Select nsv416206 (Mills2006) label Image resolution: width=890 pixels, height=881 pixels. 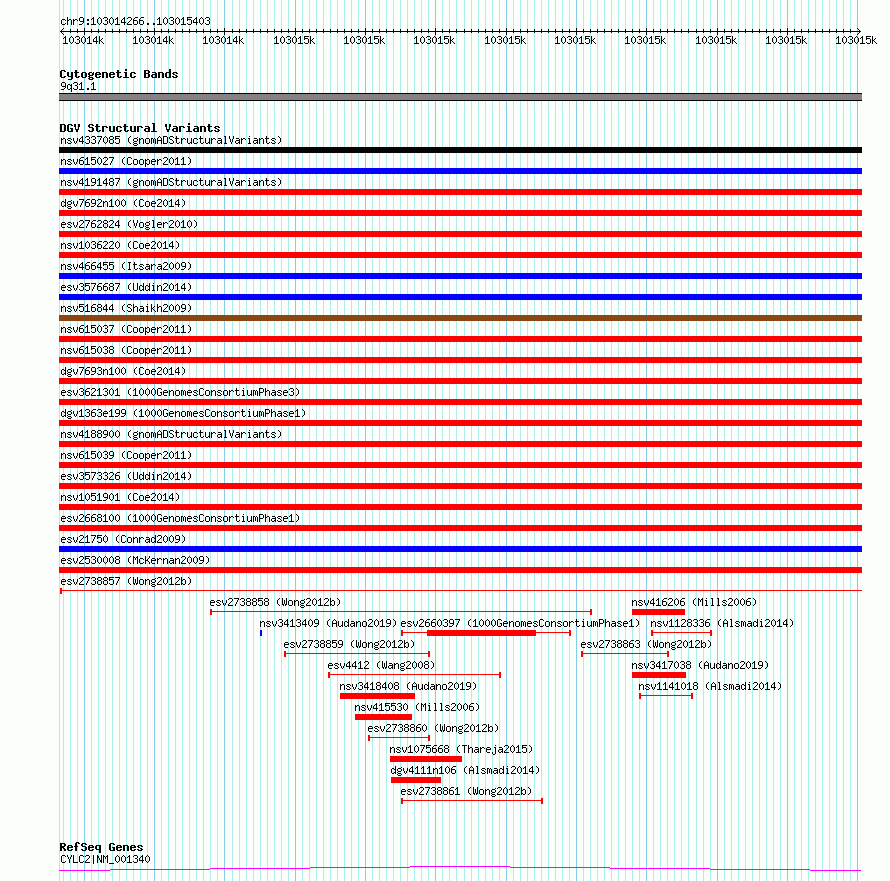(694, 602)
